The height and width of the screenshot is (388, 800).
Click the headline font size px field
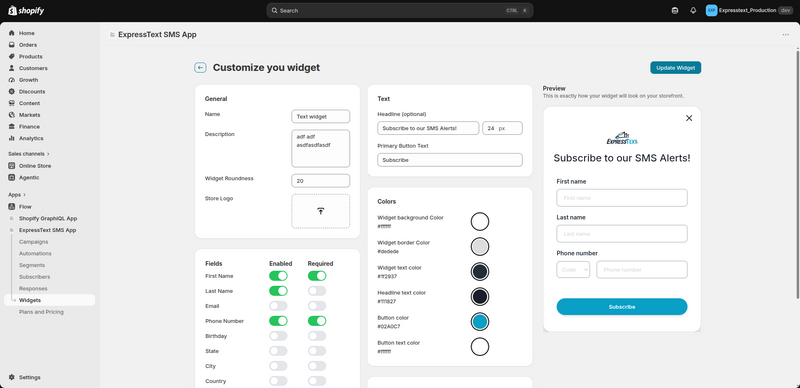point(503,128)
